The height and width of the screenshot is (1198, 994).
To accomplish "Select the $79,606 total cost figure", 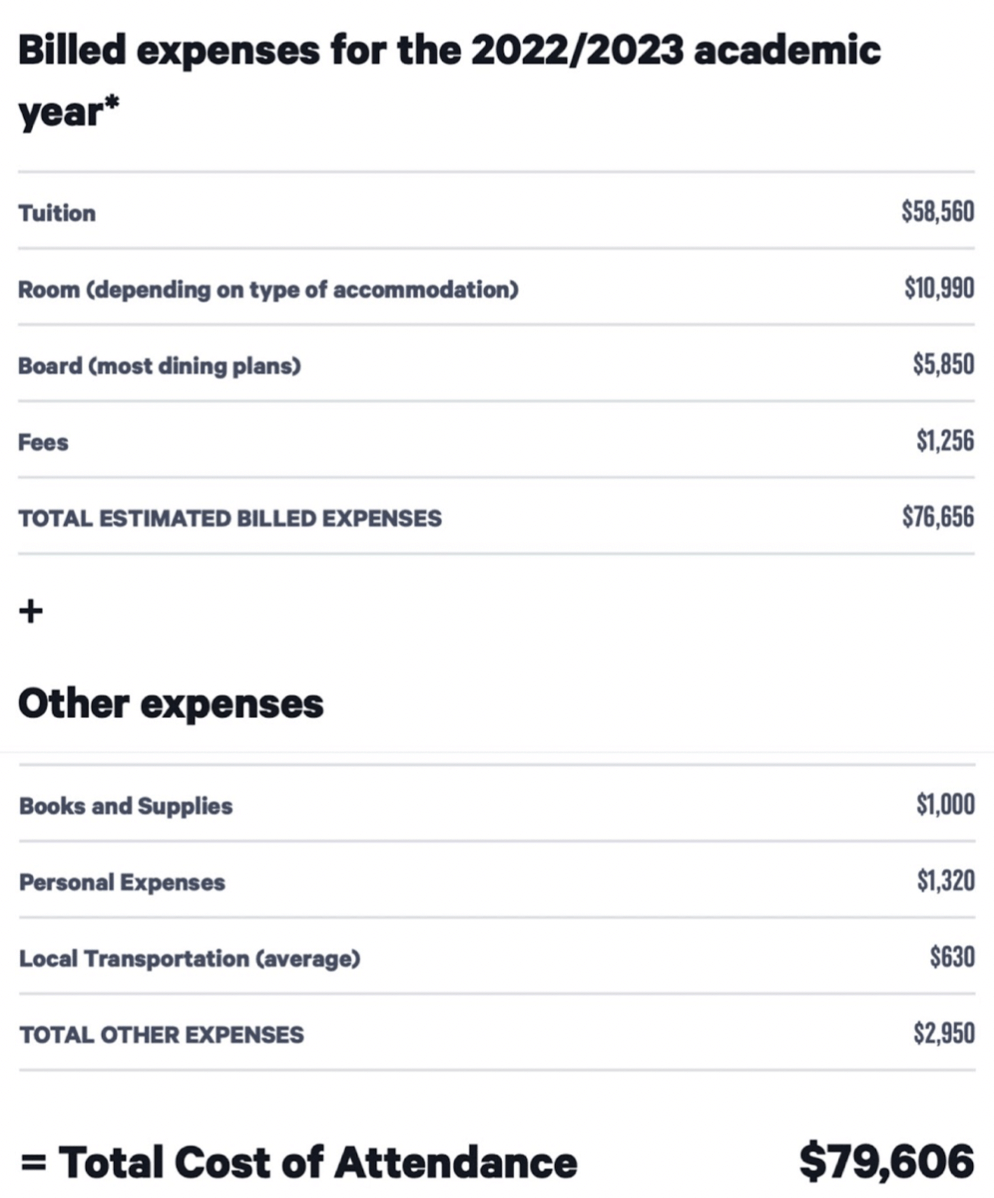I will 887,1162.
